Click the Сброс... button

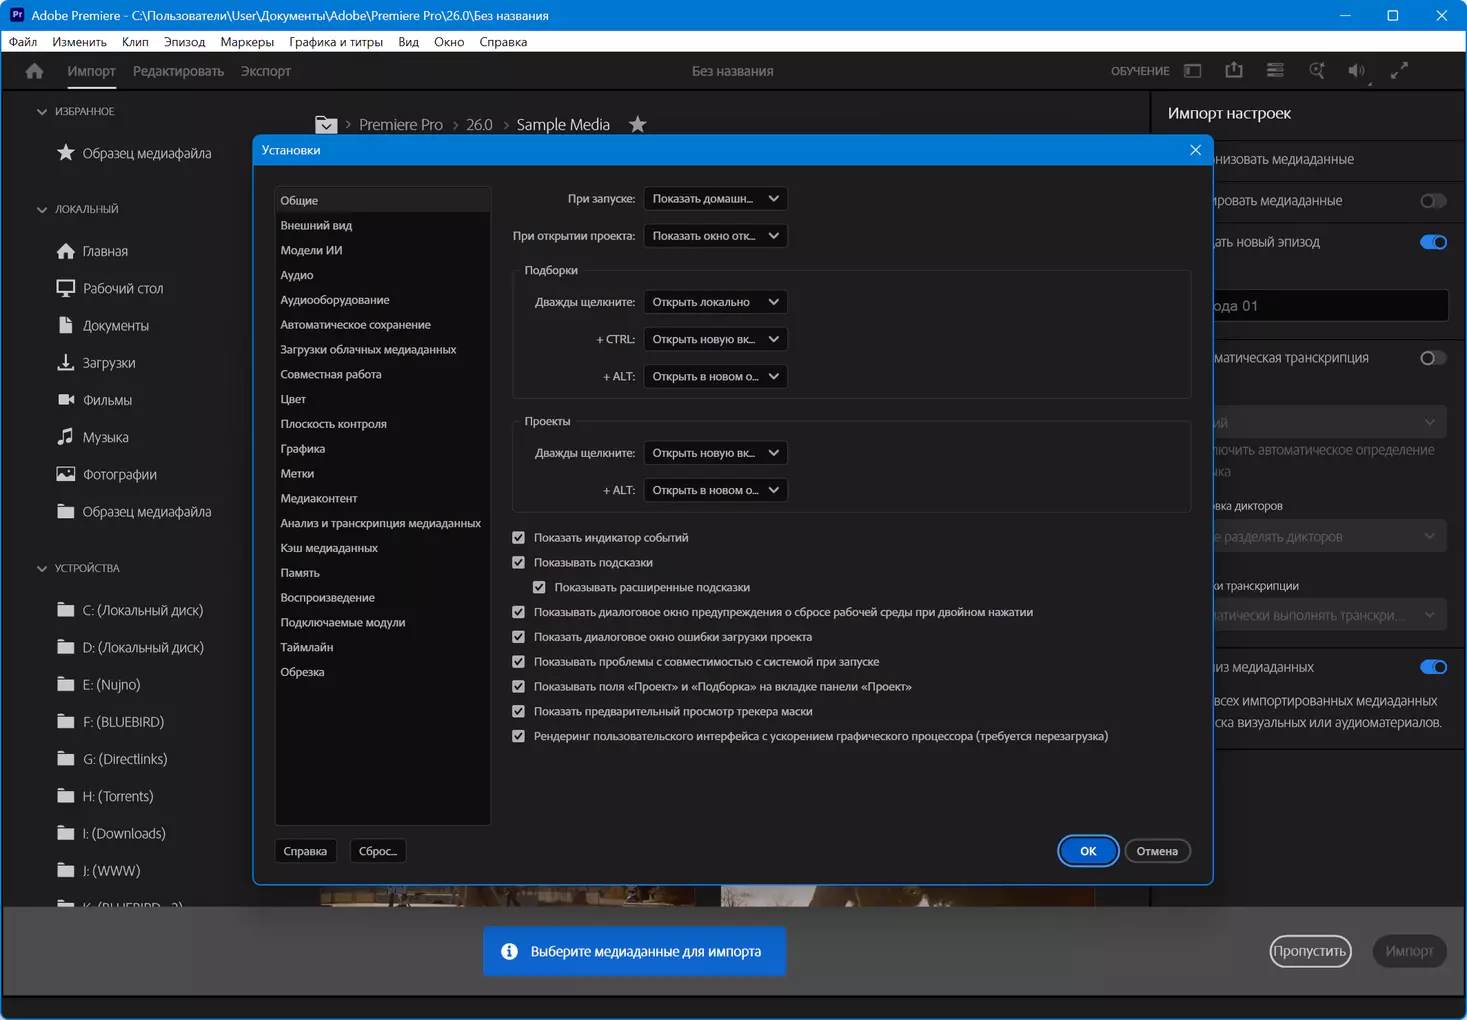[378, 851]
